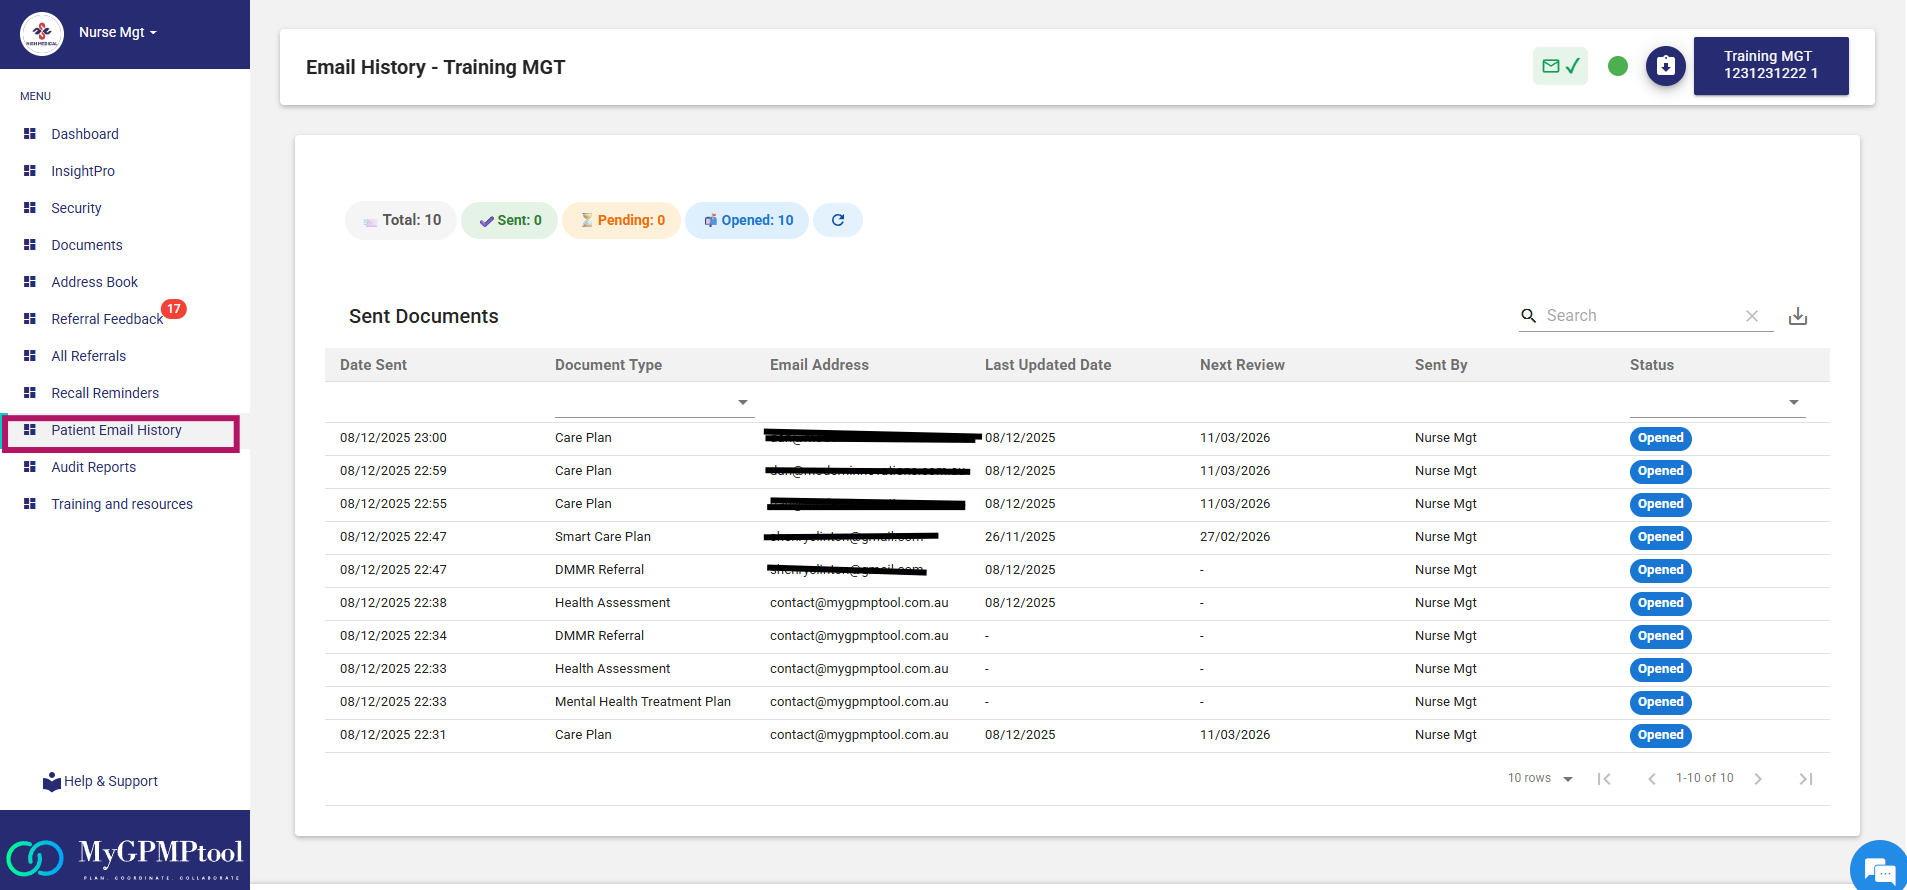This screenshot has height=890, width=1907.
Task: Click the refresh icon beside Opened count
Action: tap(838, 220)
